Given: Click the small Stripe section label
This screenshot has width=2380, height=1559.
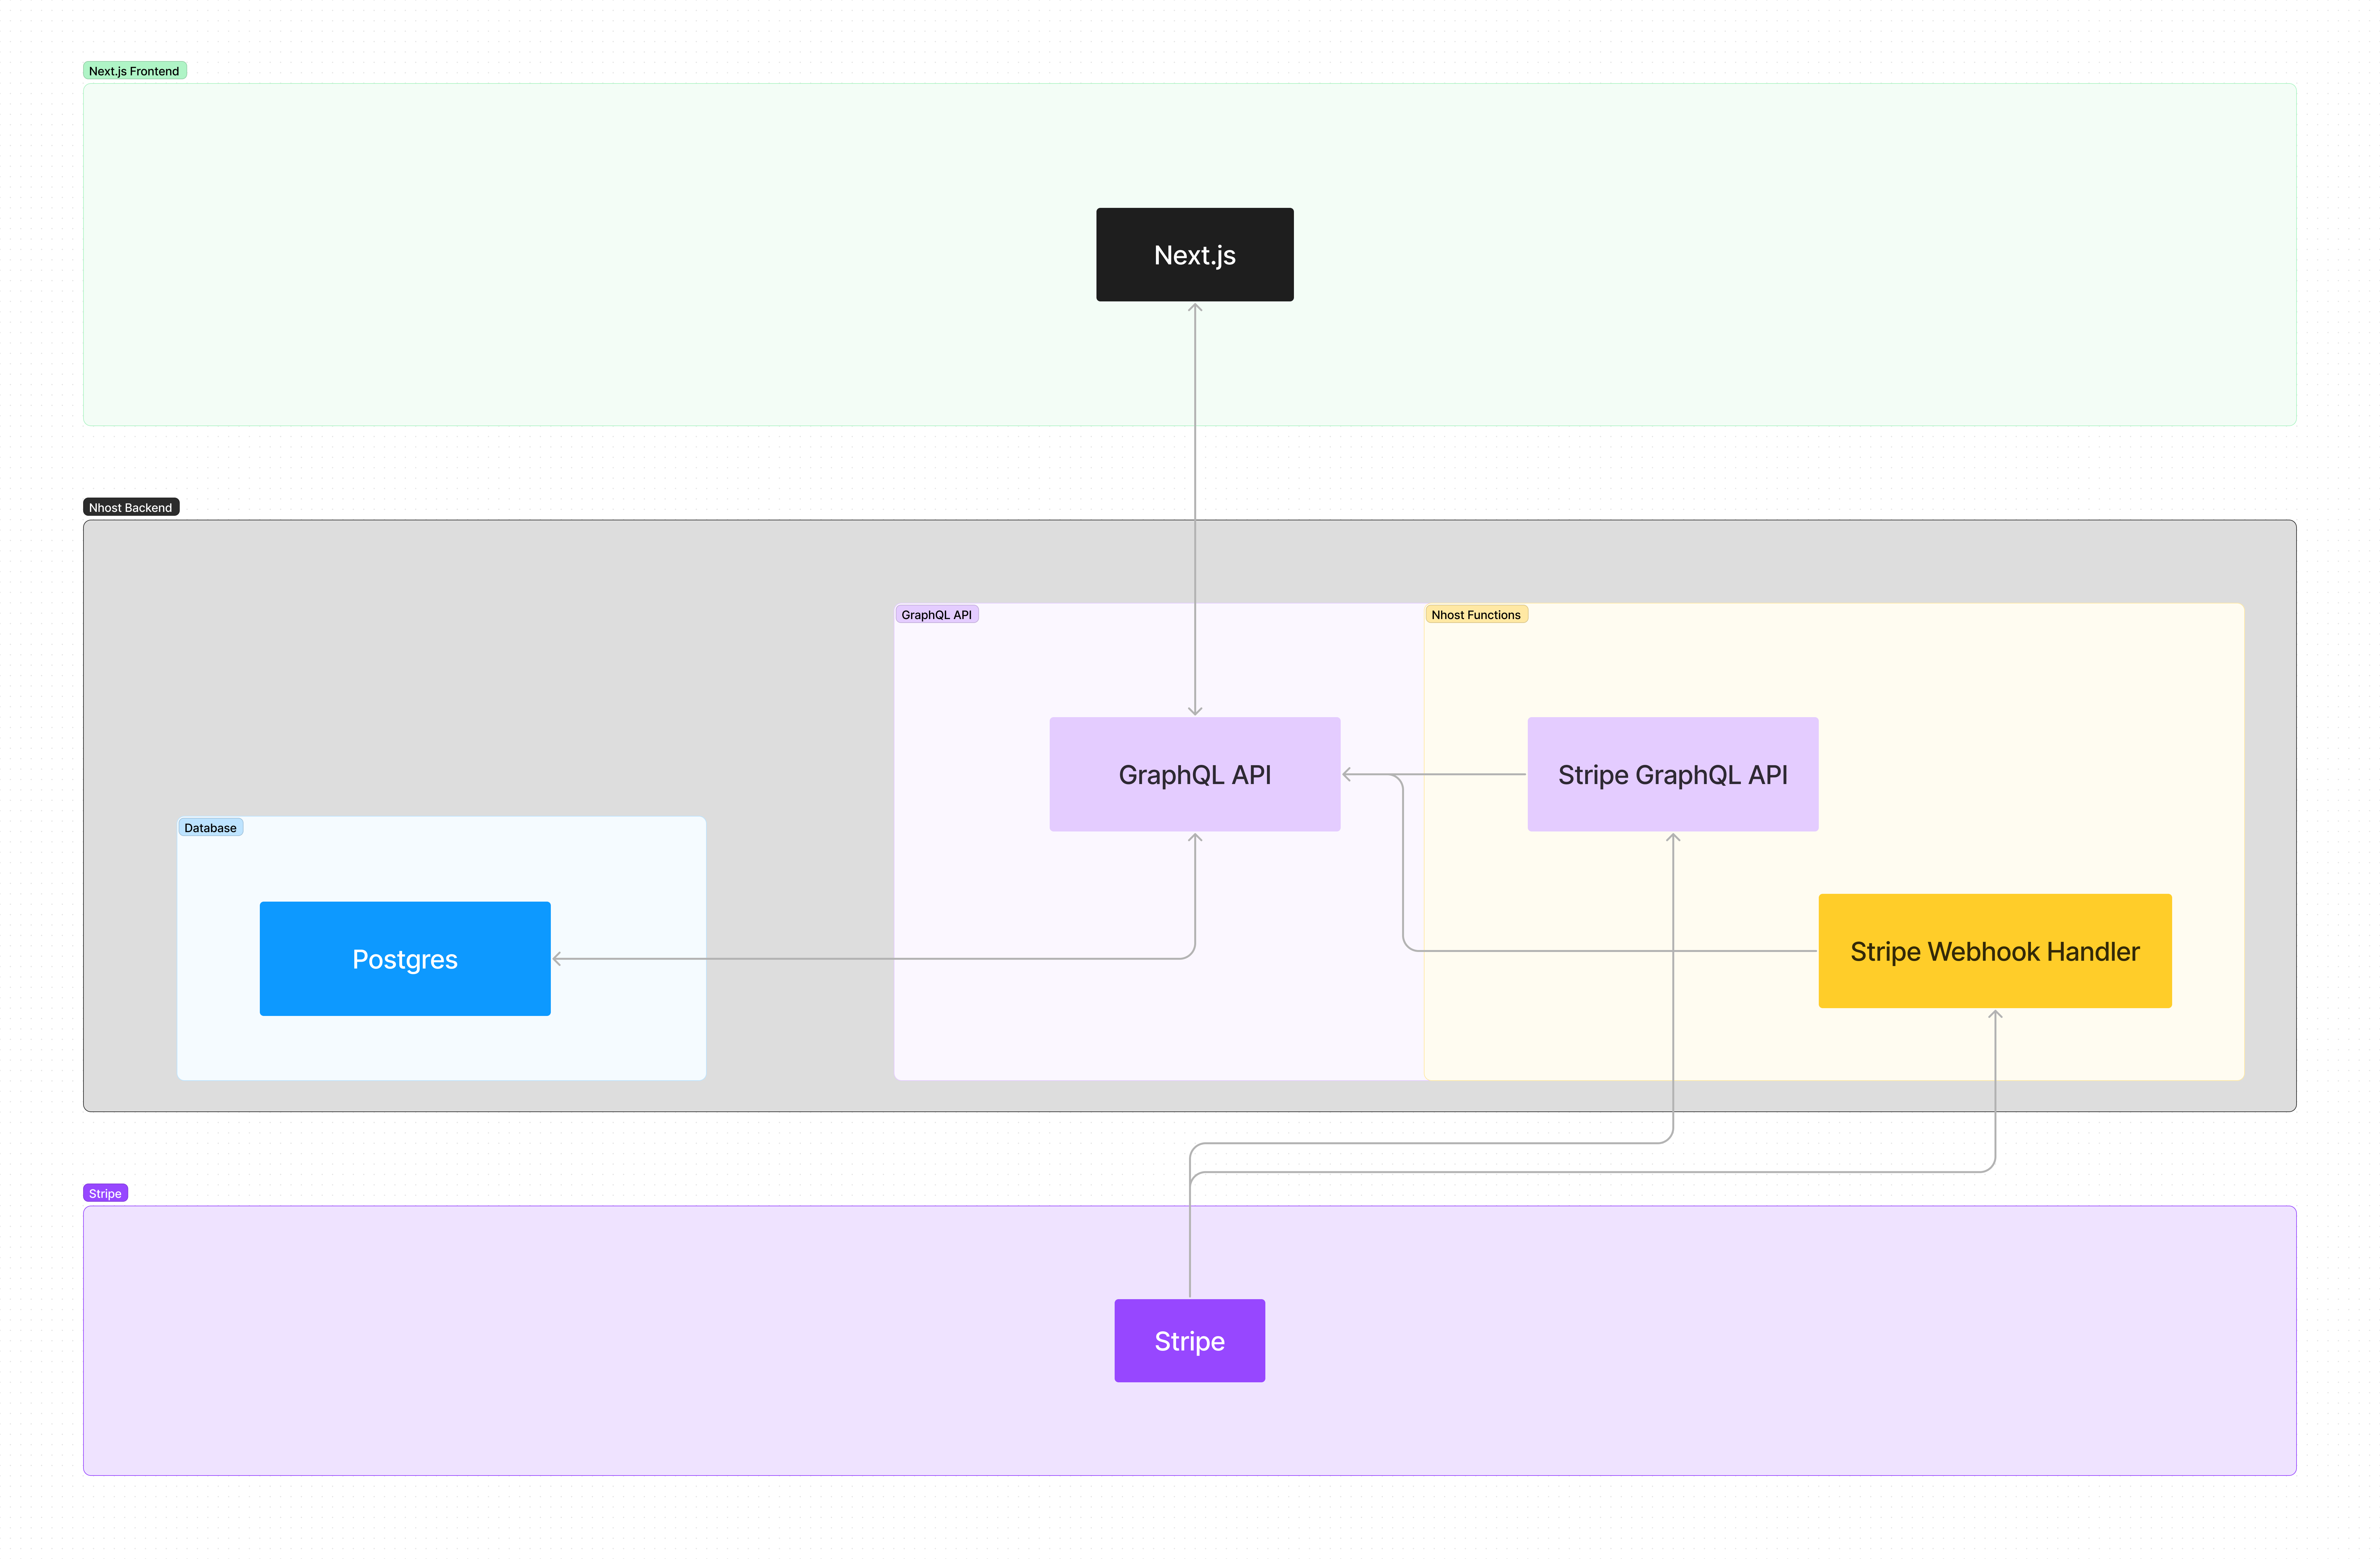Looking at the screenshot, I should click(105, 1193).
